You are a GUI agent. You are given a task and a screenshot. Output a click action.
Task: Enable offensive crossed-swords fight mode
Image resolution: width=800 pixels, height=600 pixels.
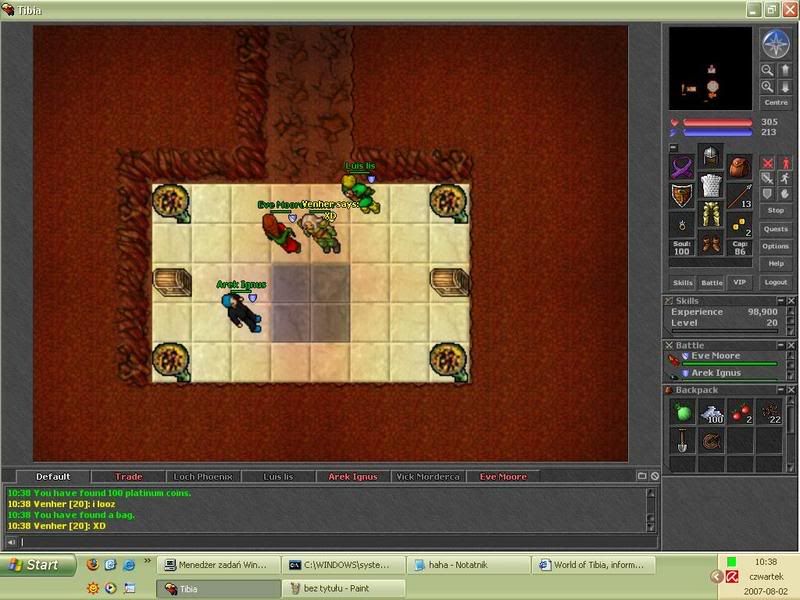(x=767, y=163)
